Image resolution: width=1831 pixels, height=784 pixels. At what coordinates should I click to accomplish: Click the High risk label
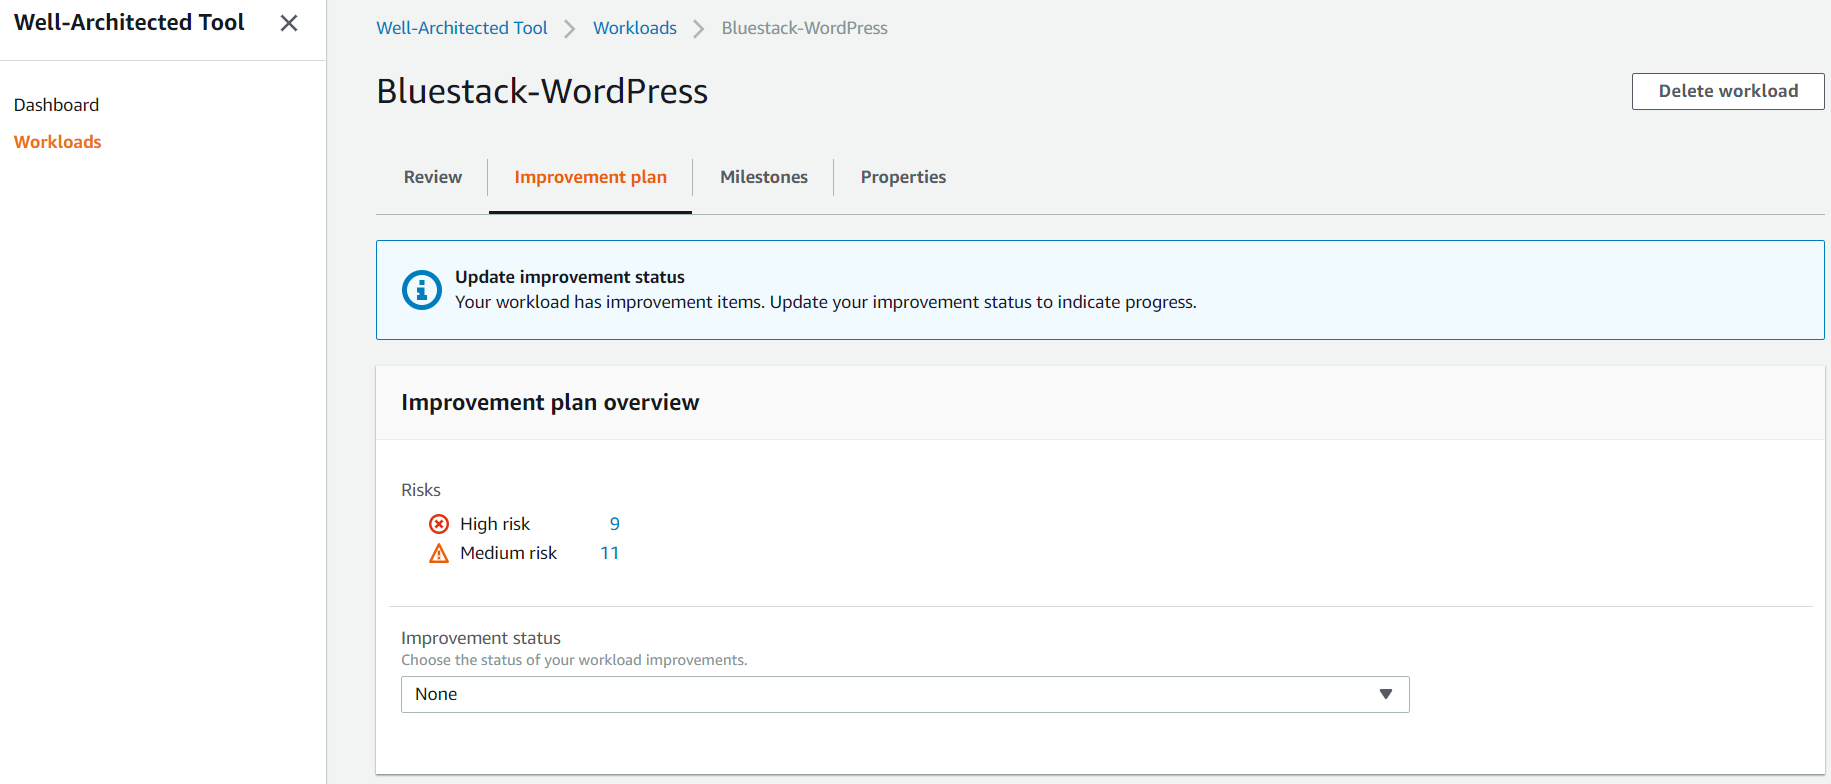pos(495,524)
